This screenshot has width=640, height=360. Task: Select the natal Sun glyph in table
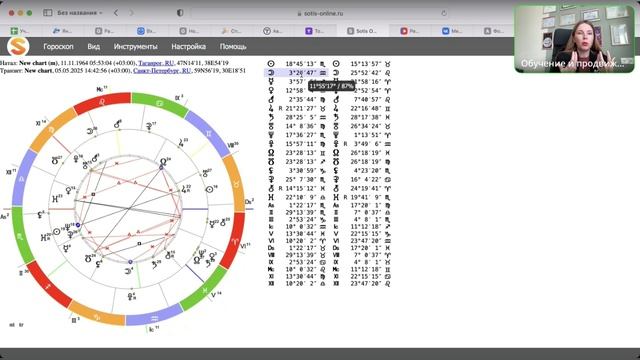point(271,64)
